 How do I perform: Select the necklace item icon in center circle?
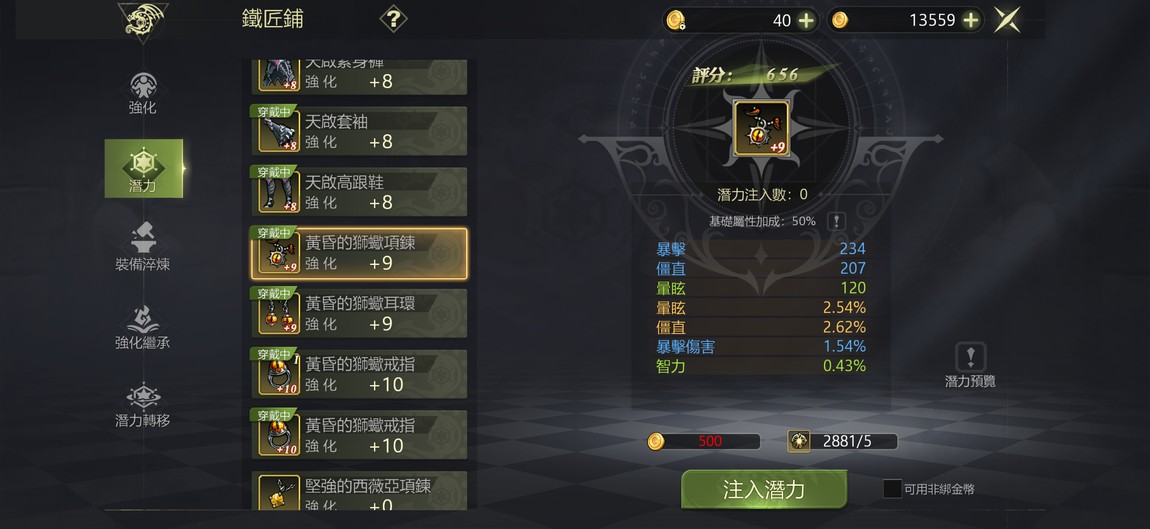coord(761,128)
